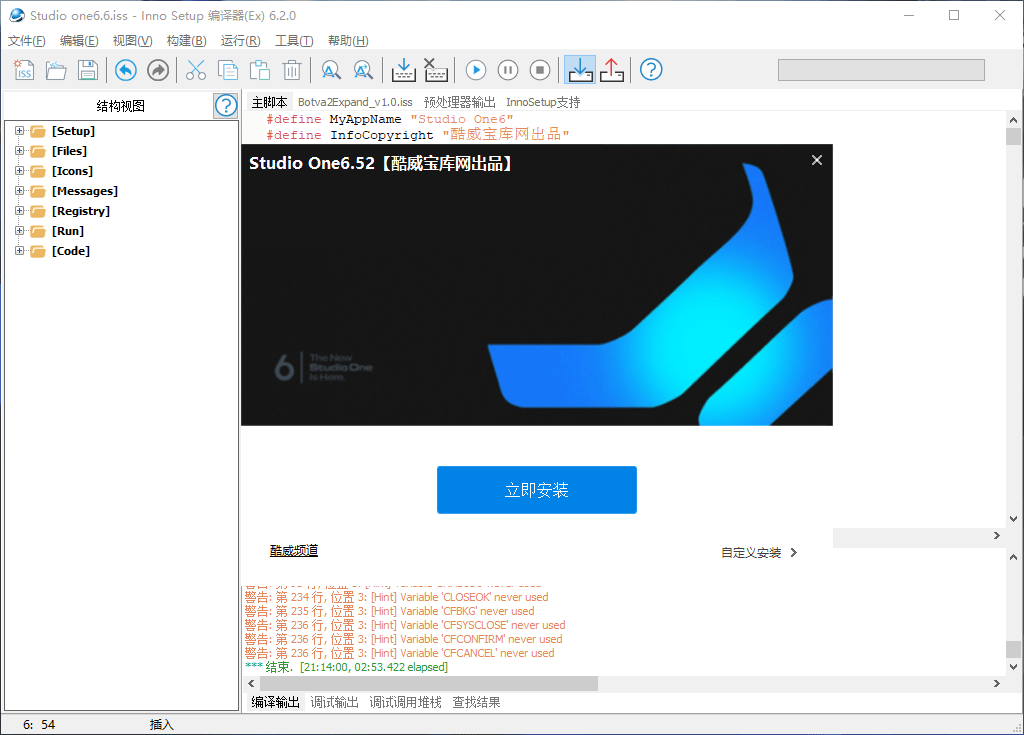Toggle the highlighted blue download-arrow toolbar icon

coord(580,70)
